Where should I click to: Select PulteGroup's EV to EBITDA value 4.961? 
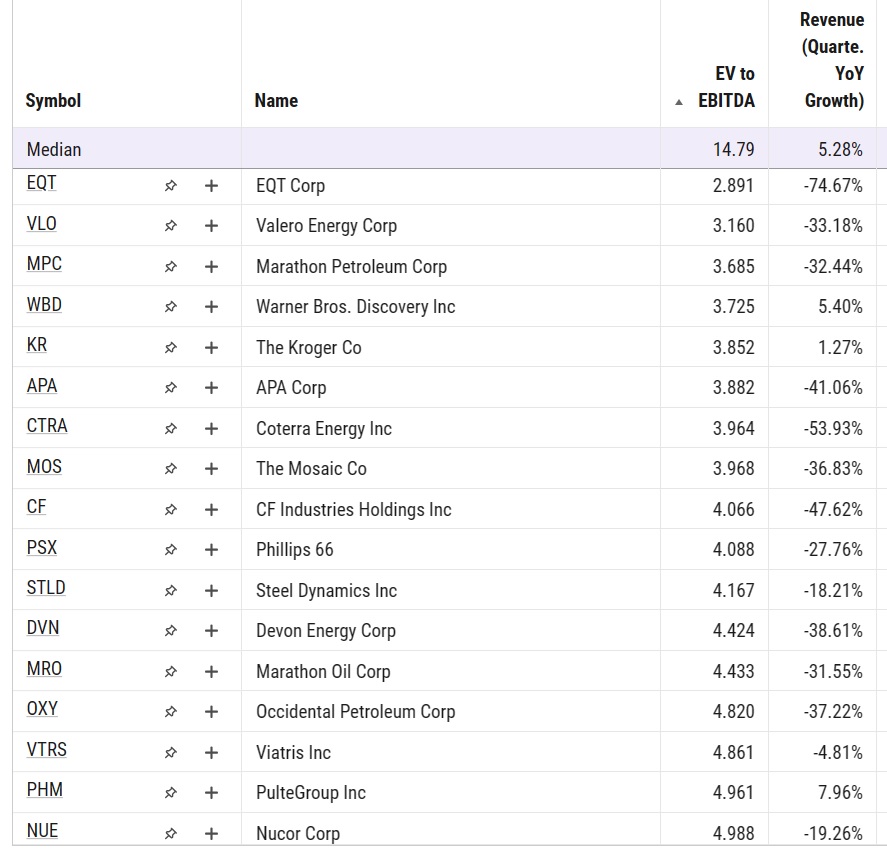coord(734,793)
